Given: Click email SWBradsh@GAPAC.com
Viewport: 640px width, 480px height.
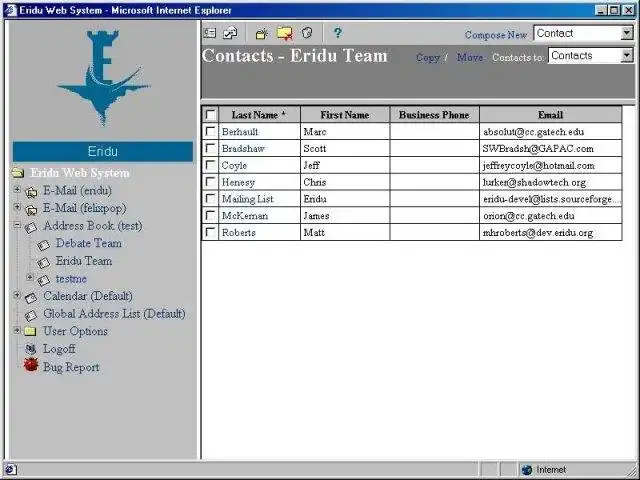Looking at the screenshot, I should pos(538,149).
